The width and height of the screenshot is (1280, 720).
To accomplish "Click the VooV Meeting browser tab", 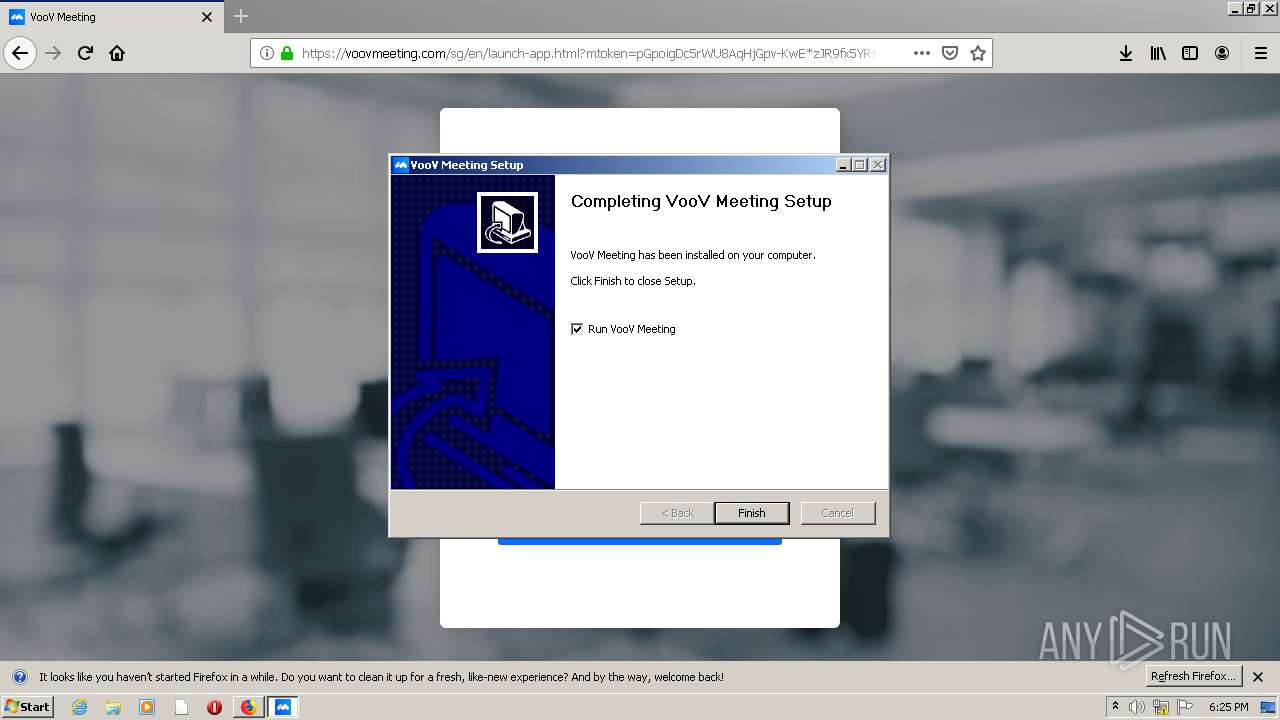I will (111, 17).
